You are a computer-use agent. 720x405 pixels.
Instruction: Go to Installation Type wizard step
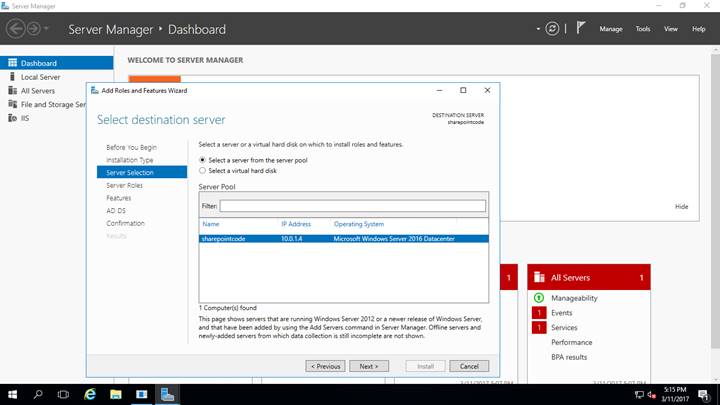129,160
